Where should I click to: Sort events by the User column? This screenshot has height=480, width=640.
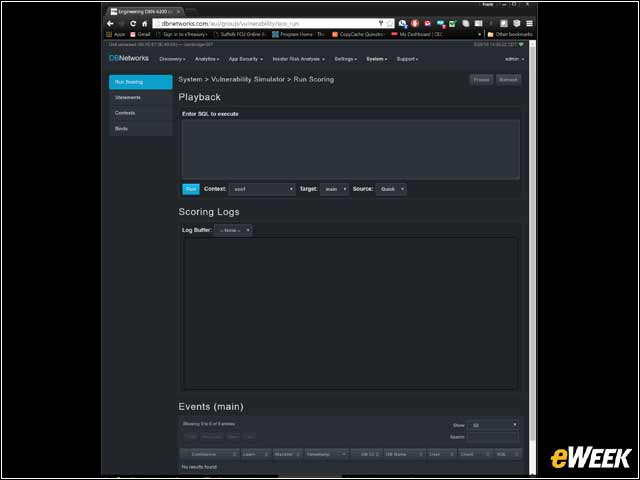tap(442, 454)
